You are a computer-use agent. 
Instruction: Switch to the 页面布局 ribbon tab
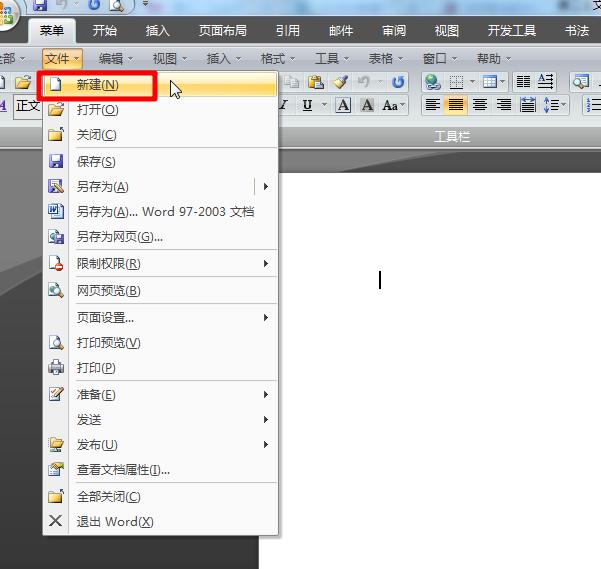[223, 30]
